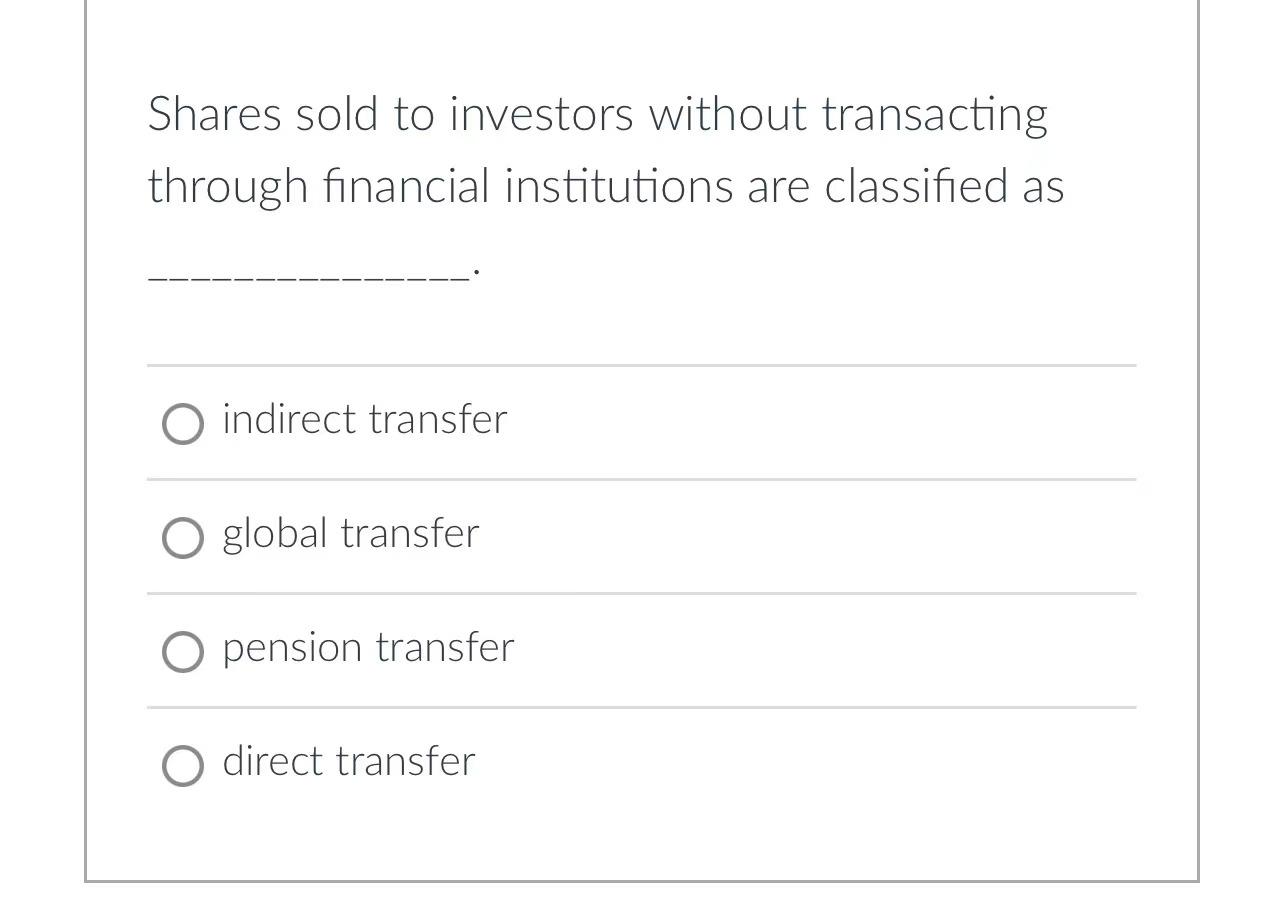This screenshot has width=1284, height=917.
Task: Select the direct transfer radio button
Action: click(182, 765)
